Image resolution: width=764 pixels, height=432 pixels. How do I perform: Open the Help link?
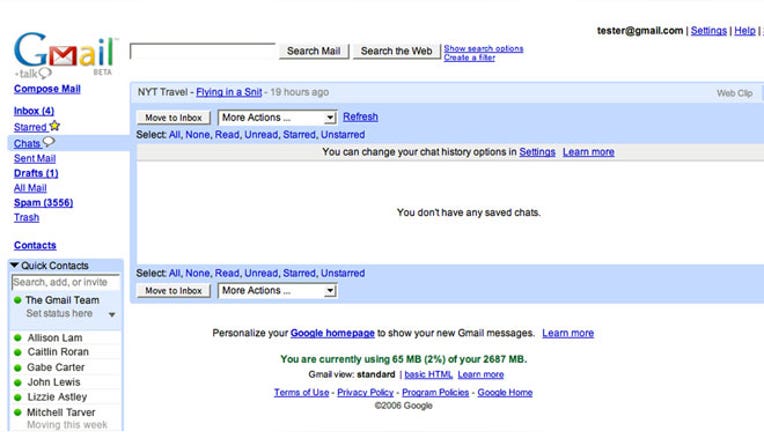click(745, 31)
